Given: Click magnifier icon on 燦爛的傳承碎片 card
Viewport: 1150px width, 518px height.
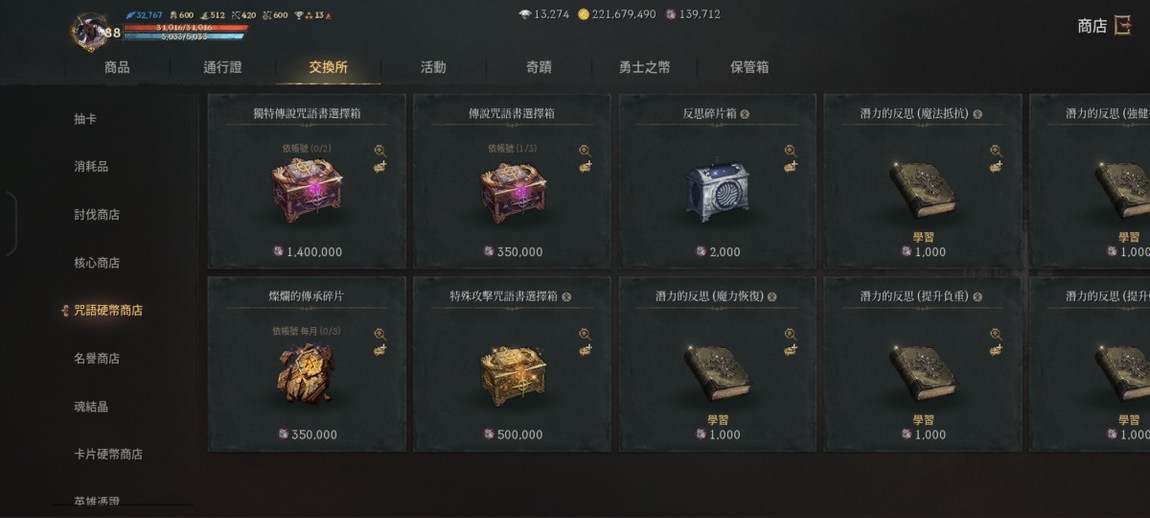Looking at the screenshot, I should pyautogui.click(x=380, y=334).
